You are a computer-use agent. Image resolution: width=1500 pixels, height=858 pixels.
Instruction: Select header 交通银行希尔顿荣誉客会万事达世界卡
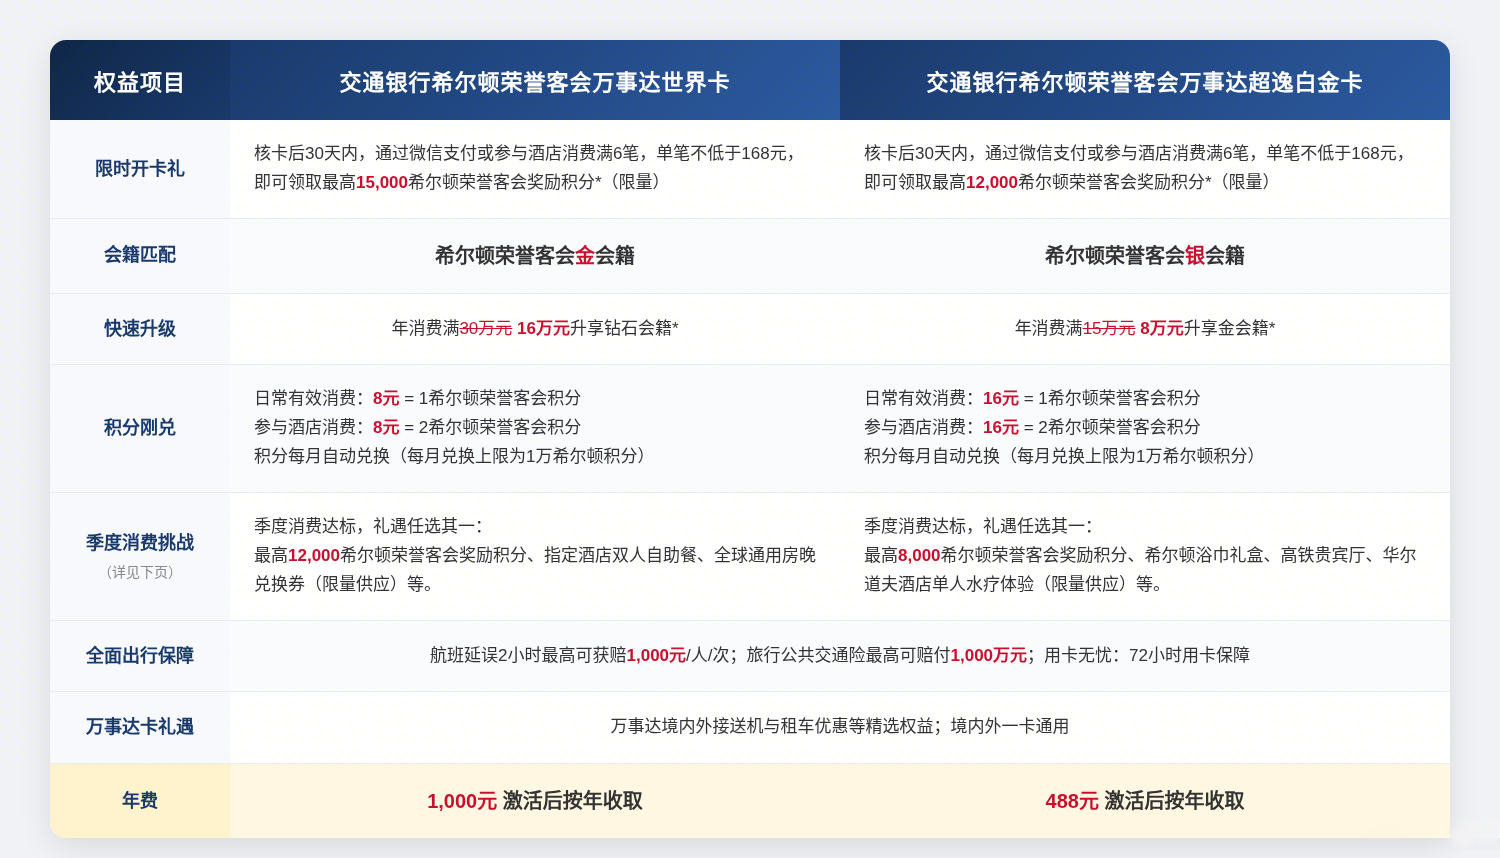534,82
